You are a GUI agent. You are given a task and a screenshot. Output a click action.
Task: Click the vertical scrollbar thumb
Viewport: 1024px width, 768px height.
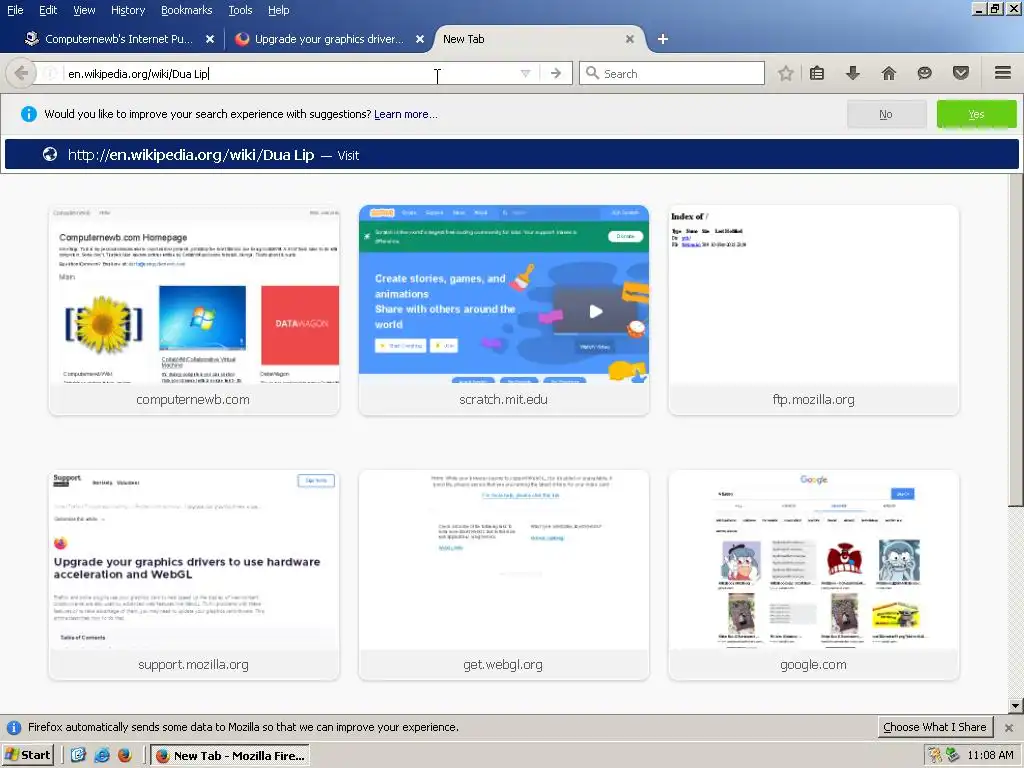[x=1016, y=340]
